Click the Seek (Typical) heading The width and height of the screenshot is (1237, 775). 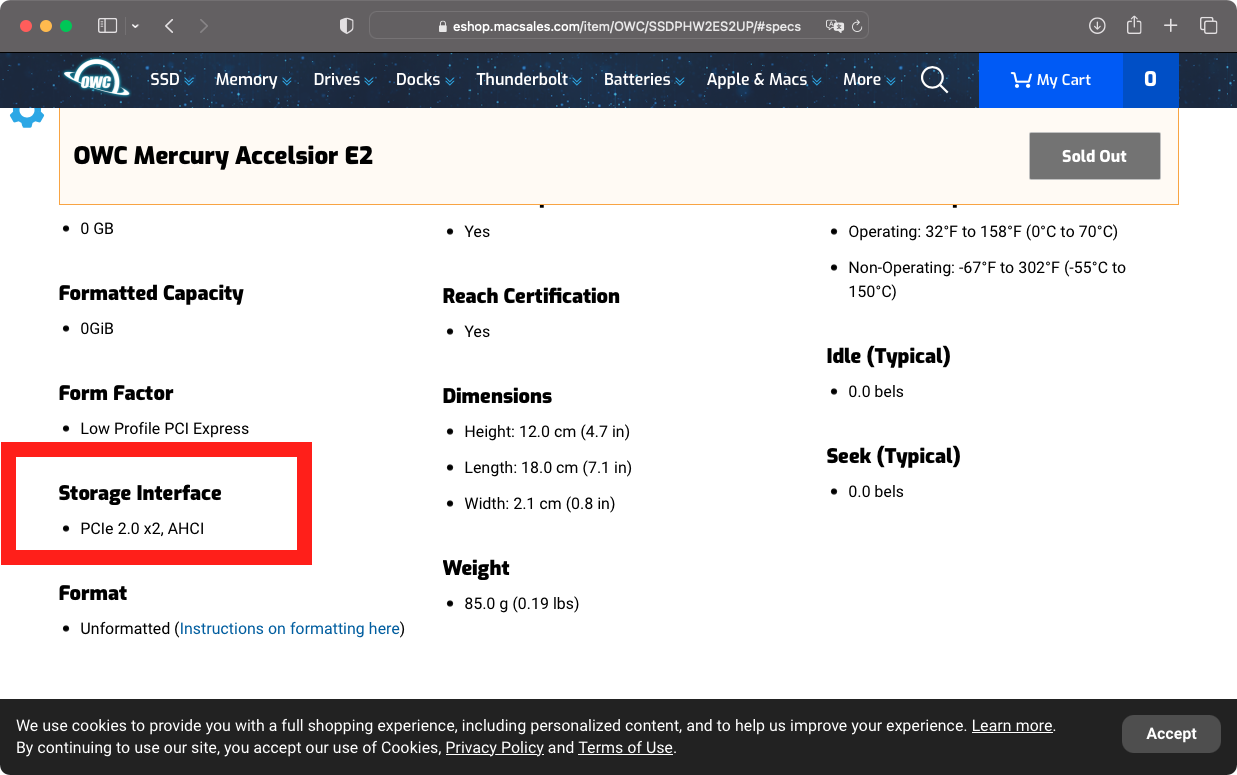[x=893, y=456]
